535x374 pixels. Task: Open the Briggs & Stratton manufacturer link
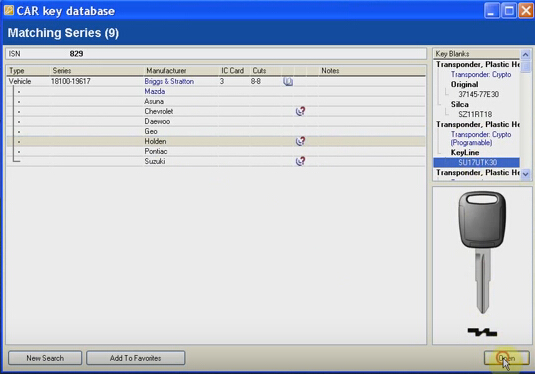[169, 82]
